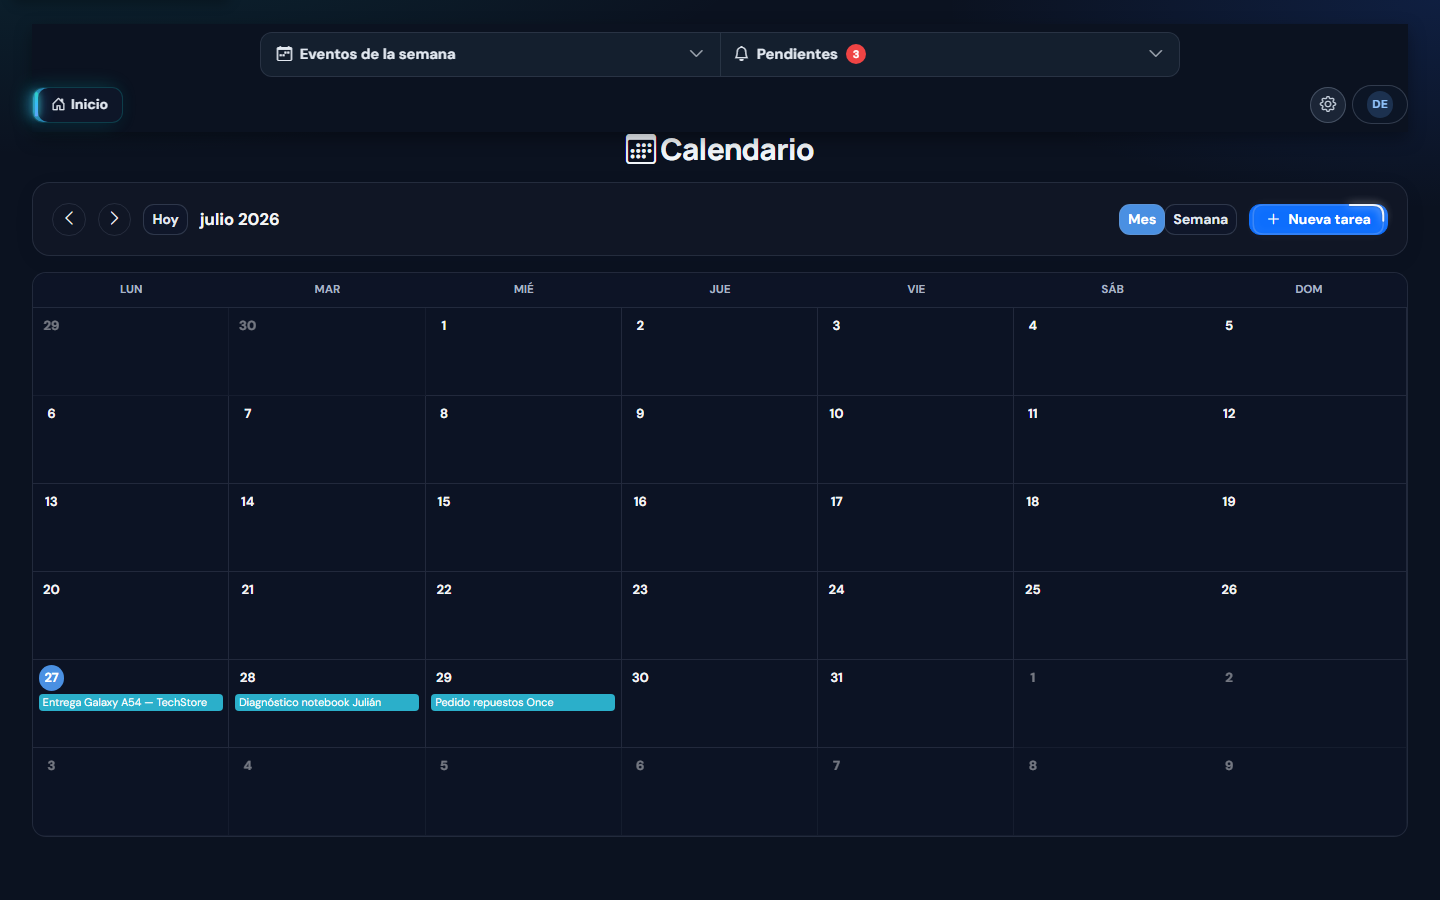Screen dimensions: 1440x900
Task: Go to previous month with left chevron
Action: [69, 219]
